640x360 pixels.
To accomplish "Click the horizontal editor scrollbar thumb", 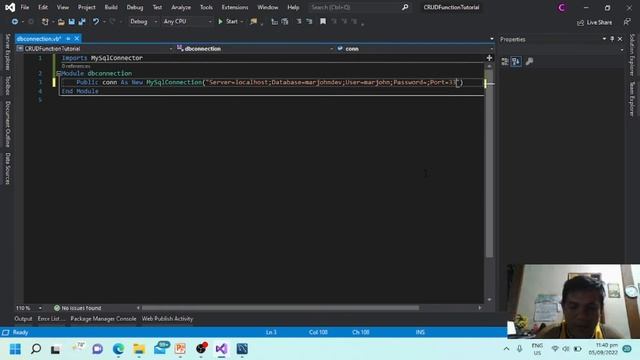I will [x=280, y=308].
